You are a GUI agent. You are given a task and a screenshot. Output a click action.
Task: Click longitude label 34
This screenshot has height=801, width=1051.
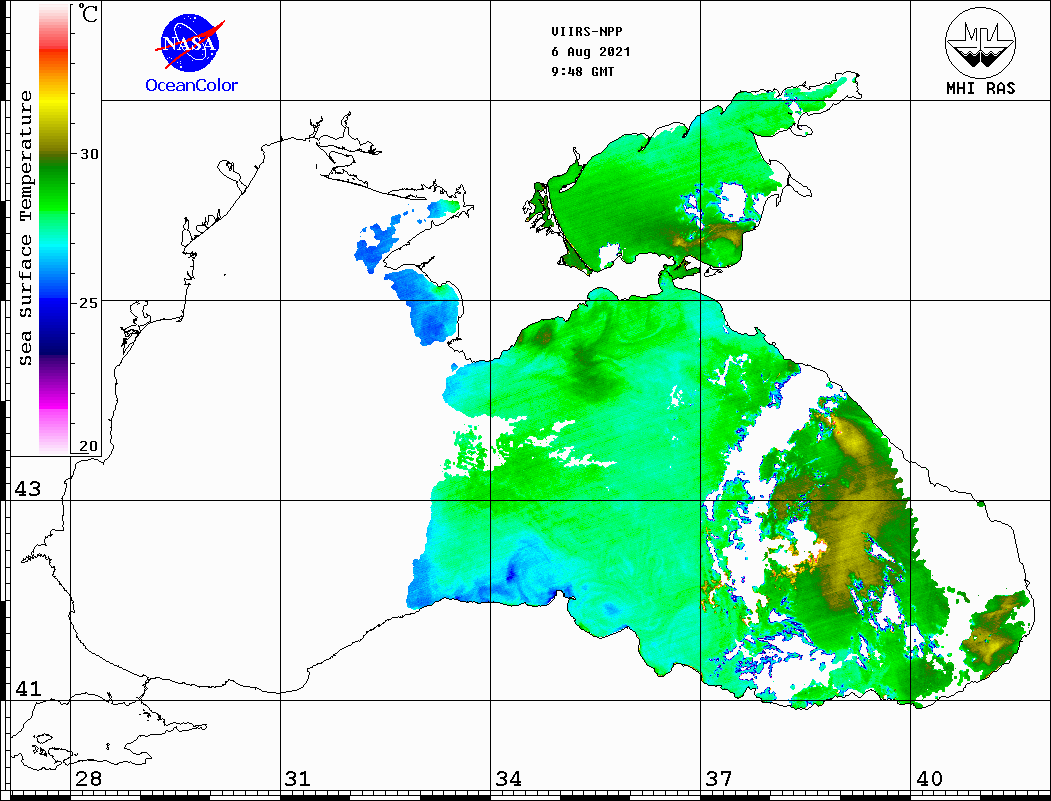click(508, 778)
